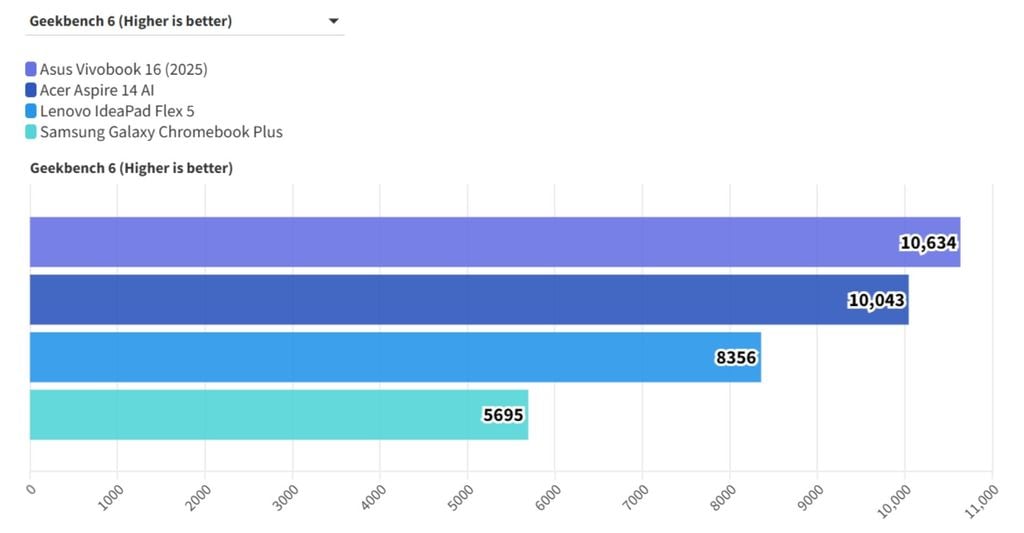Toggle Asus Vivobook 16 (2025) legend swatch

pos(31,69)
